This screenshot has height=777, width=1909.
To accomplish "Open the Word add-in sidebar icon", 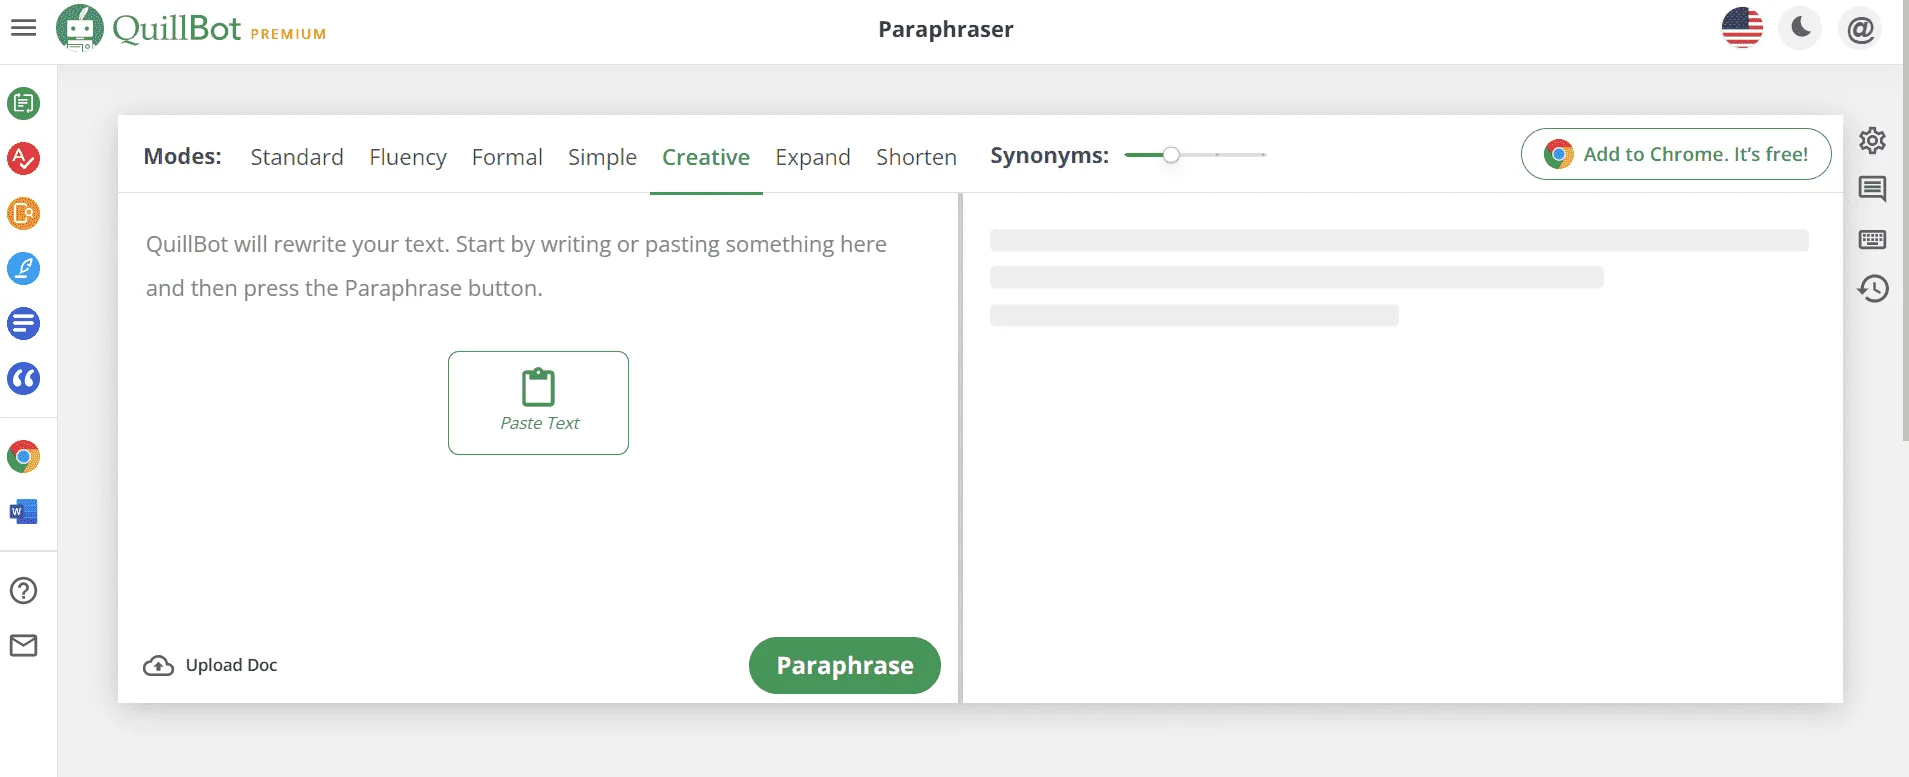I will pos(24,512).
